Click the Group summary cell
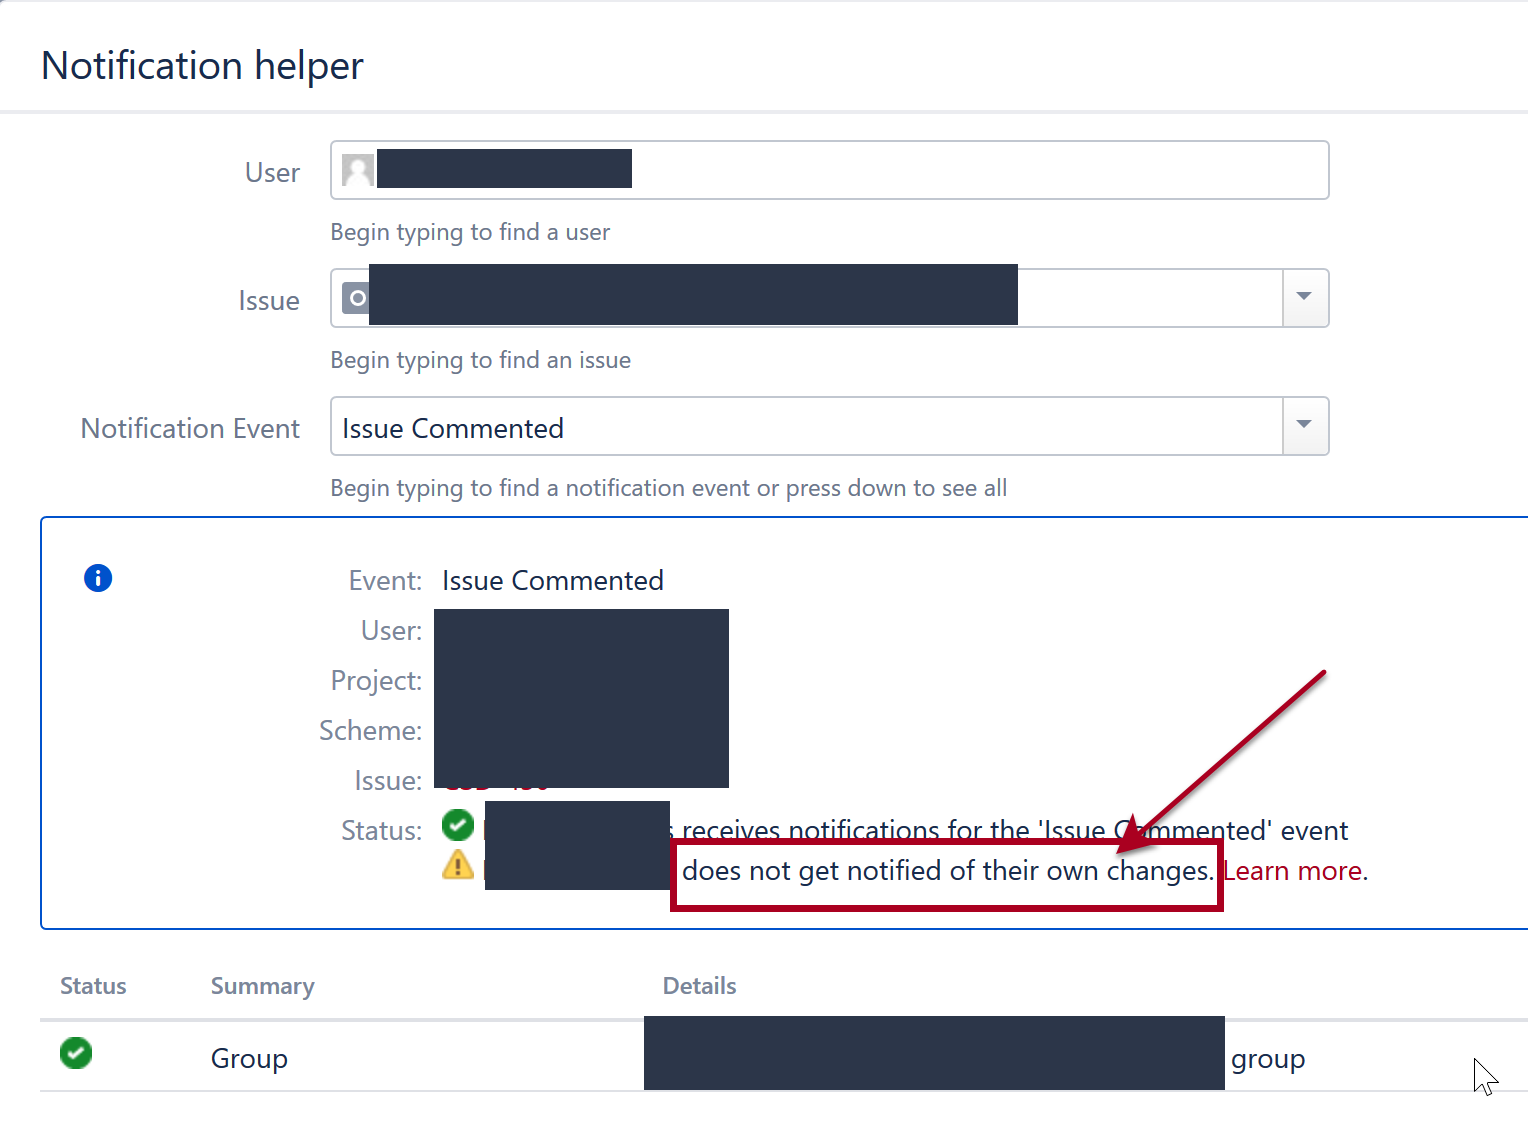This screenshot has width=1528, height=1127. 249,1058
